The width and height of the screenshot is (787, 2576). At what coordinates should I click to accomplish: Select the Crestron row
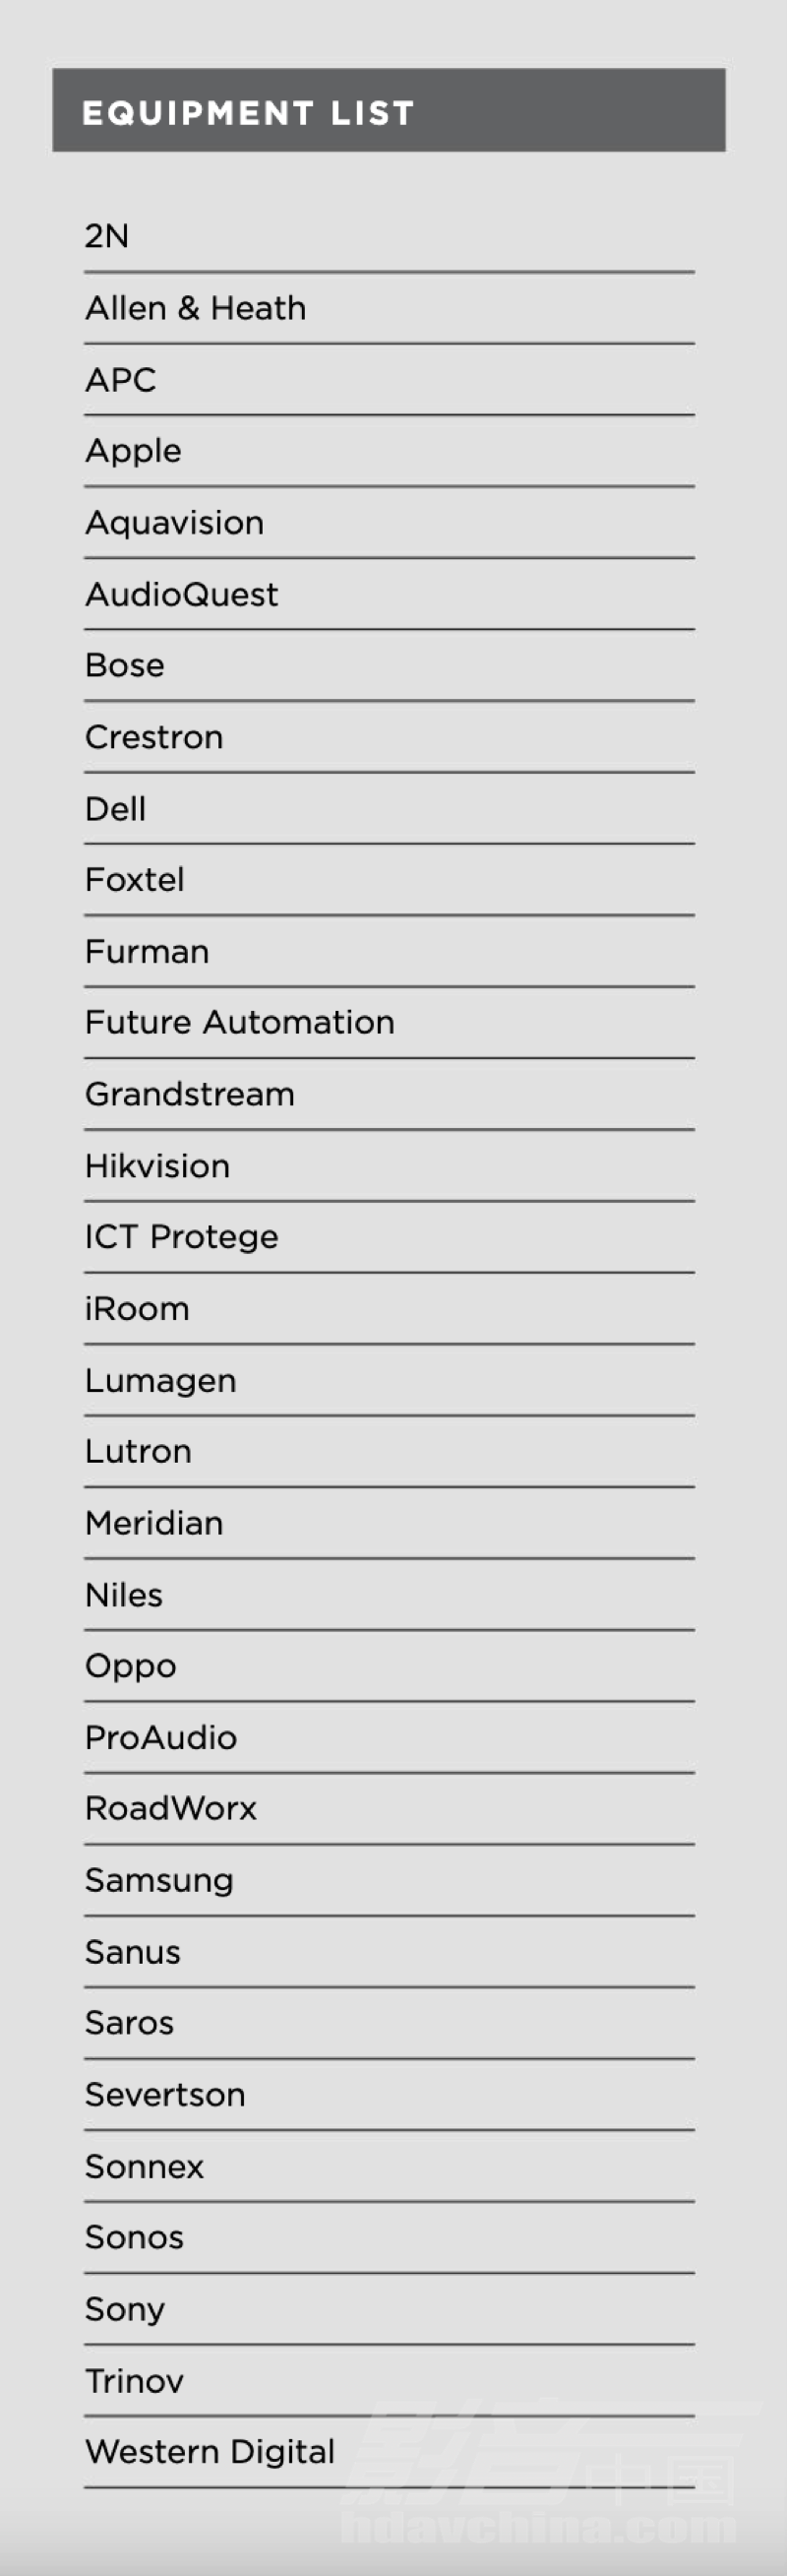[x=389, y=737]
